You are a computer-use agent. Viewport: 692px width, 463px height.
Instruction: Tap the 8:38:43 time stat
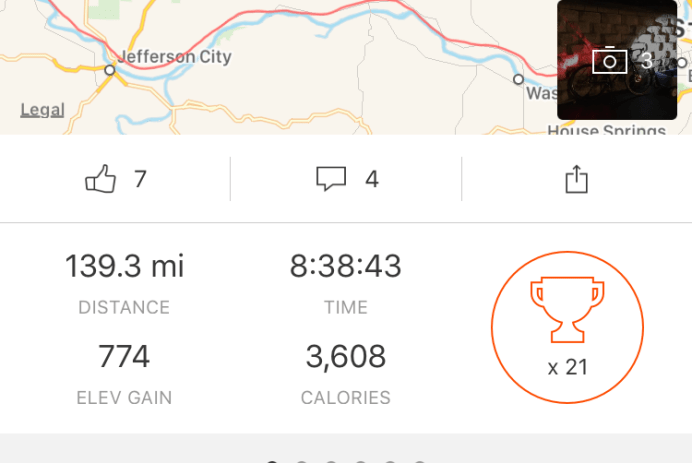click(345, 266)
